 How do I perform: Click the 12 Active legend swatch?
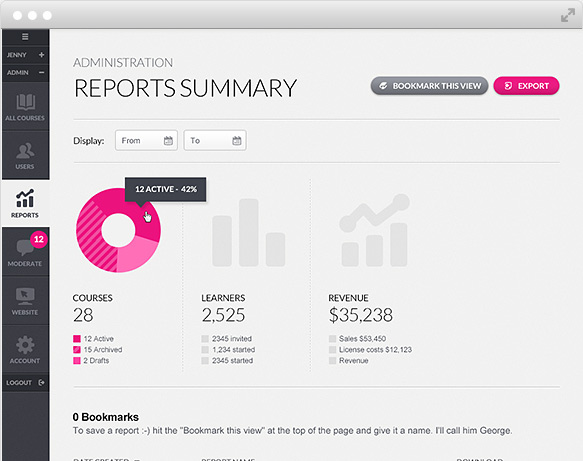[x=77, y=339]
